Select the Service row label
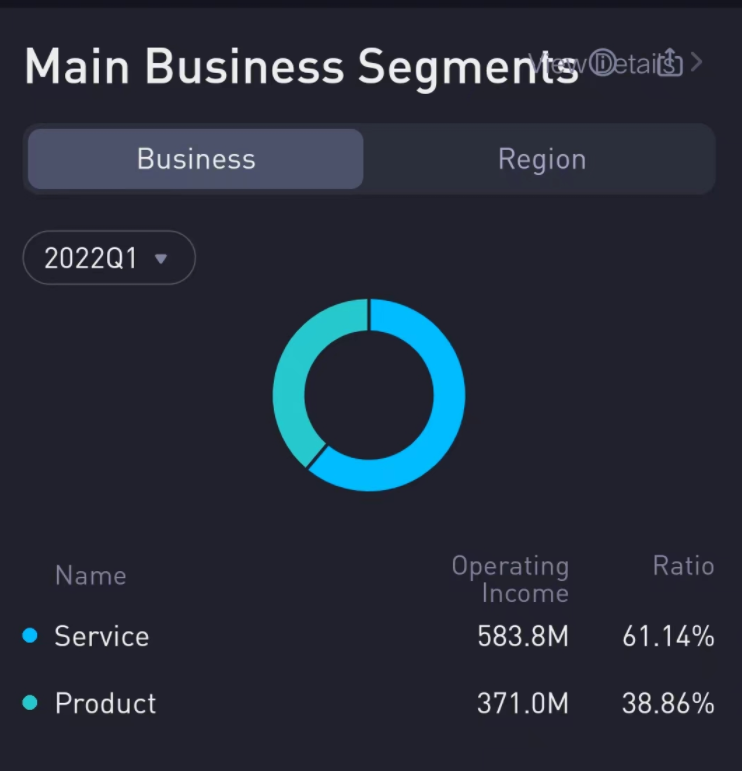The height and width of the screenshot is (771, 742). (x=101, y=636)
